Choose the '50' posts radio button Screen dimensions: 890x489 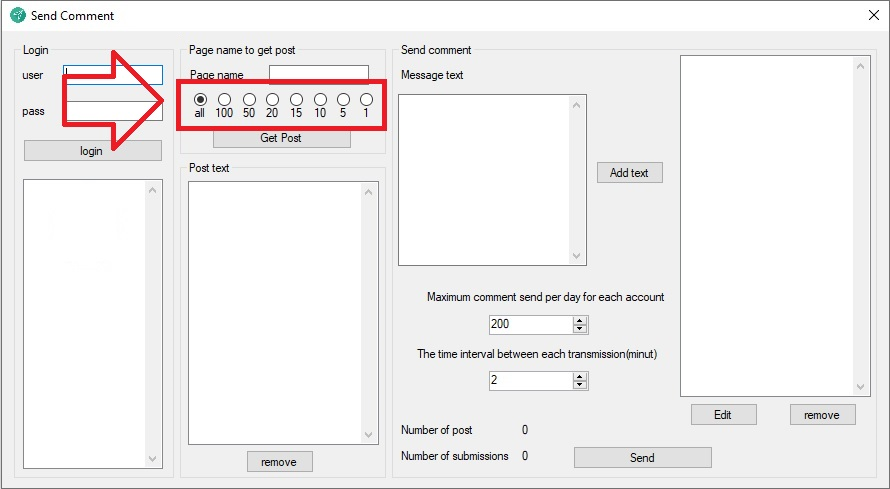pyautogui.click(x=249, y=99)
